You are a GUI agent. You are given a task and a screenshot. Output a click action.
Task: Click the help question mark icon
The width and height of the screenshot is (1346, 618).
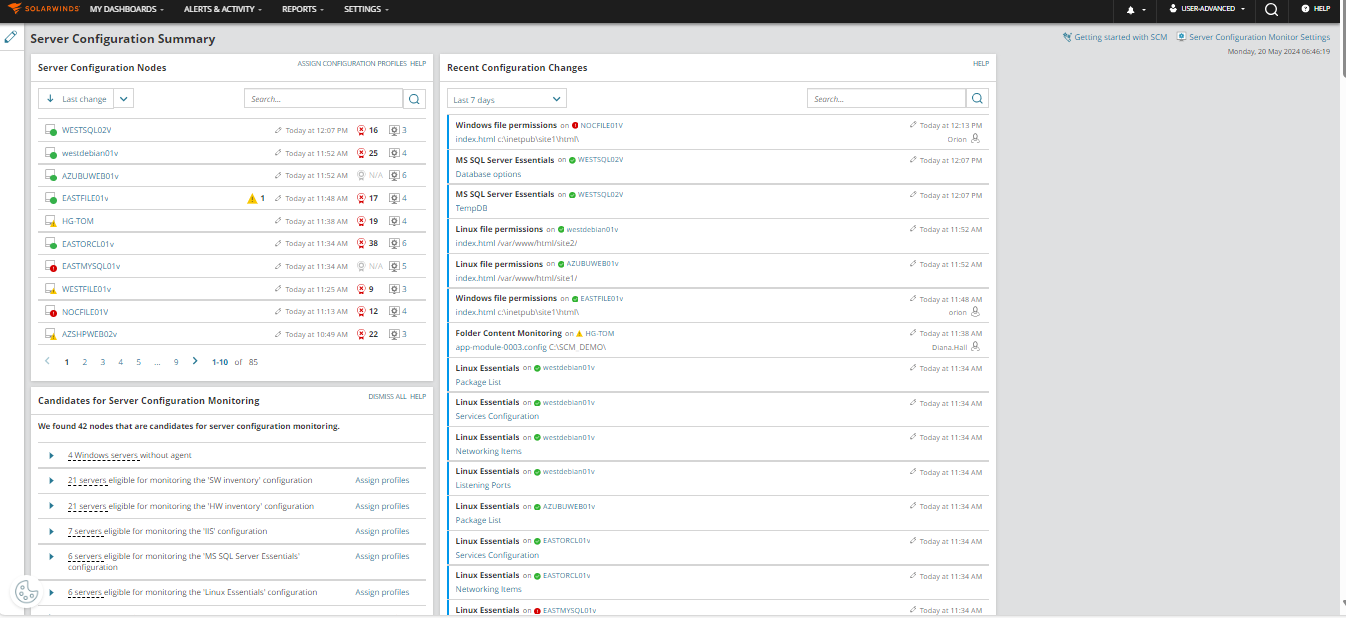(1305, 9)
